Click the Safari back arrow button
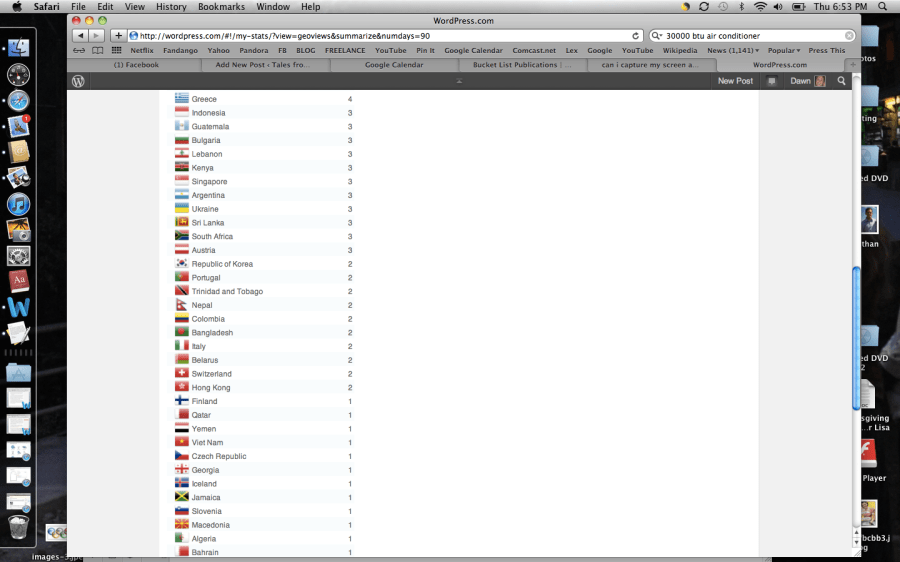The width and height of the screenshot is (900, 562). click(x=81, y=36)
